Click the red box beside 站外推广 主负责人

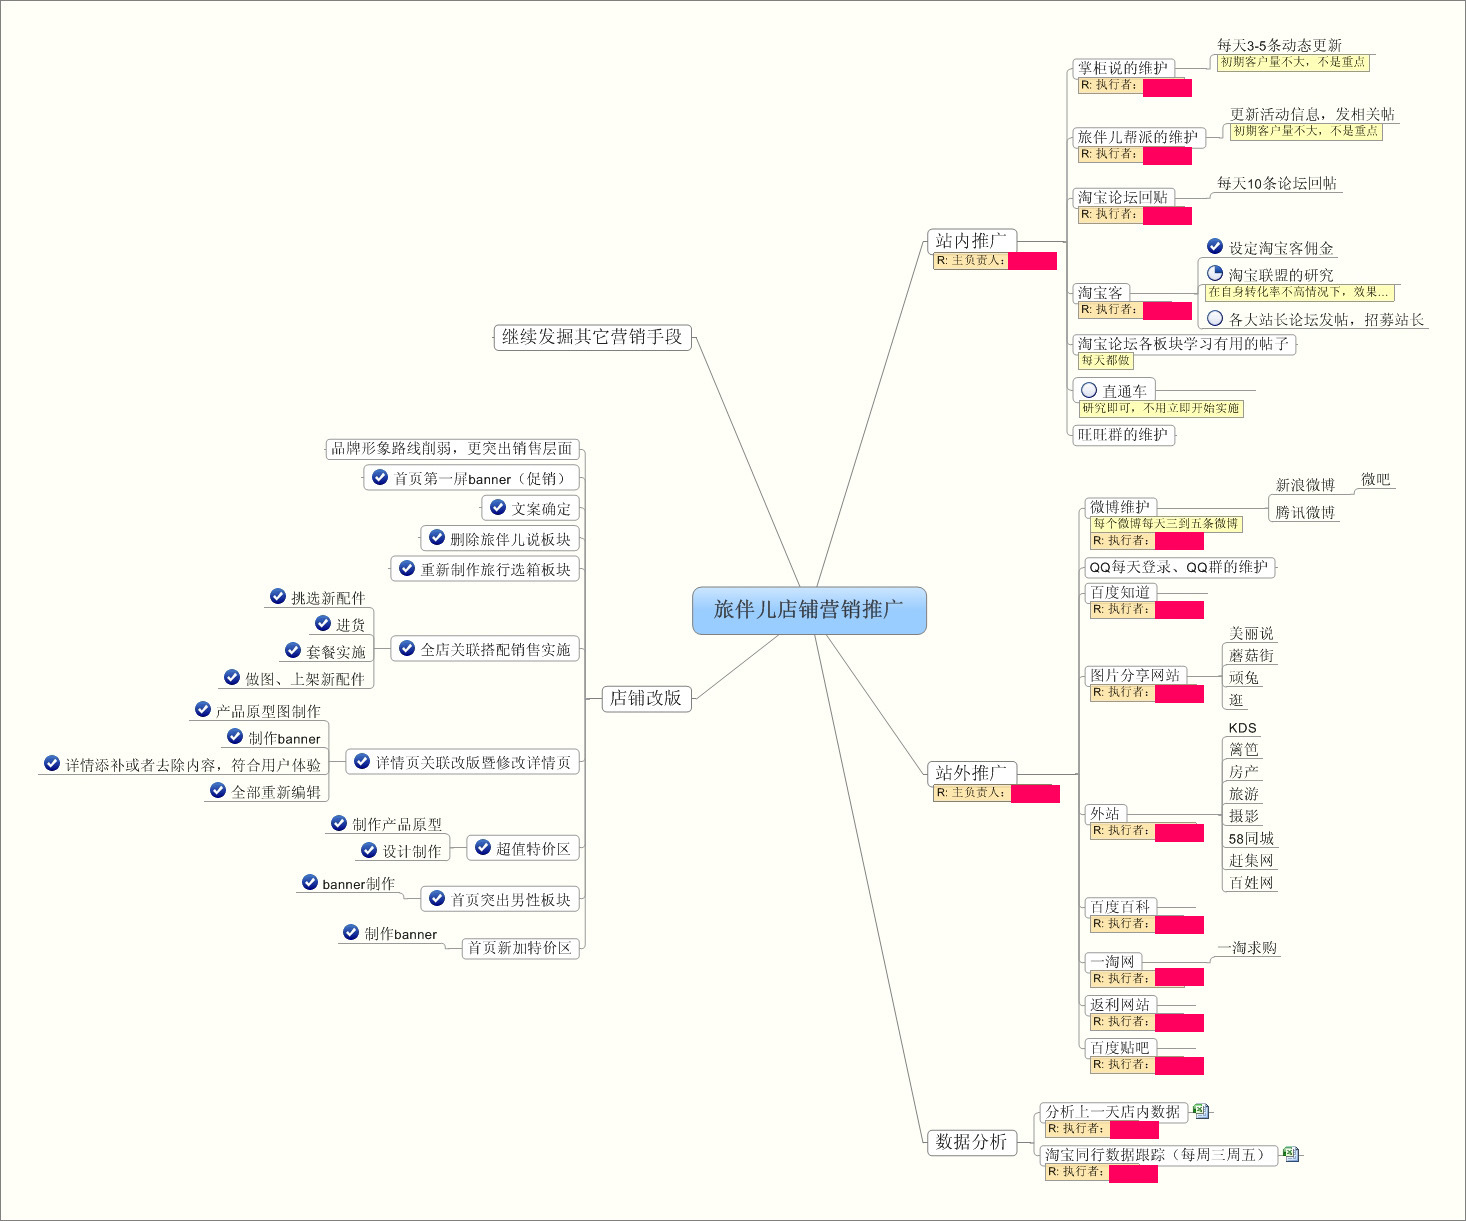click(x=1035, y=794)
